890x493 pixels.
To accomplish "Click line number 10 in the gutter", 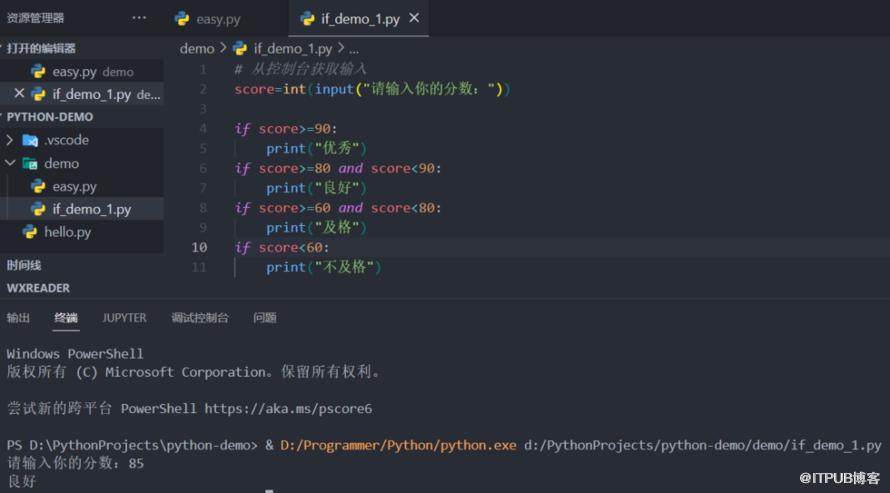I will (x=199, y=247).
